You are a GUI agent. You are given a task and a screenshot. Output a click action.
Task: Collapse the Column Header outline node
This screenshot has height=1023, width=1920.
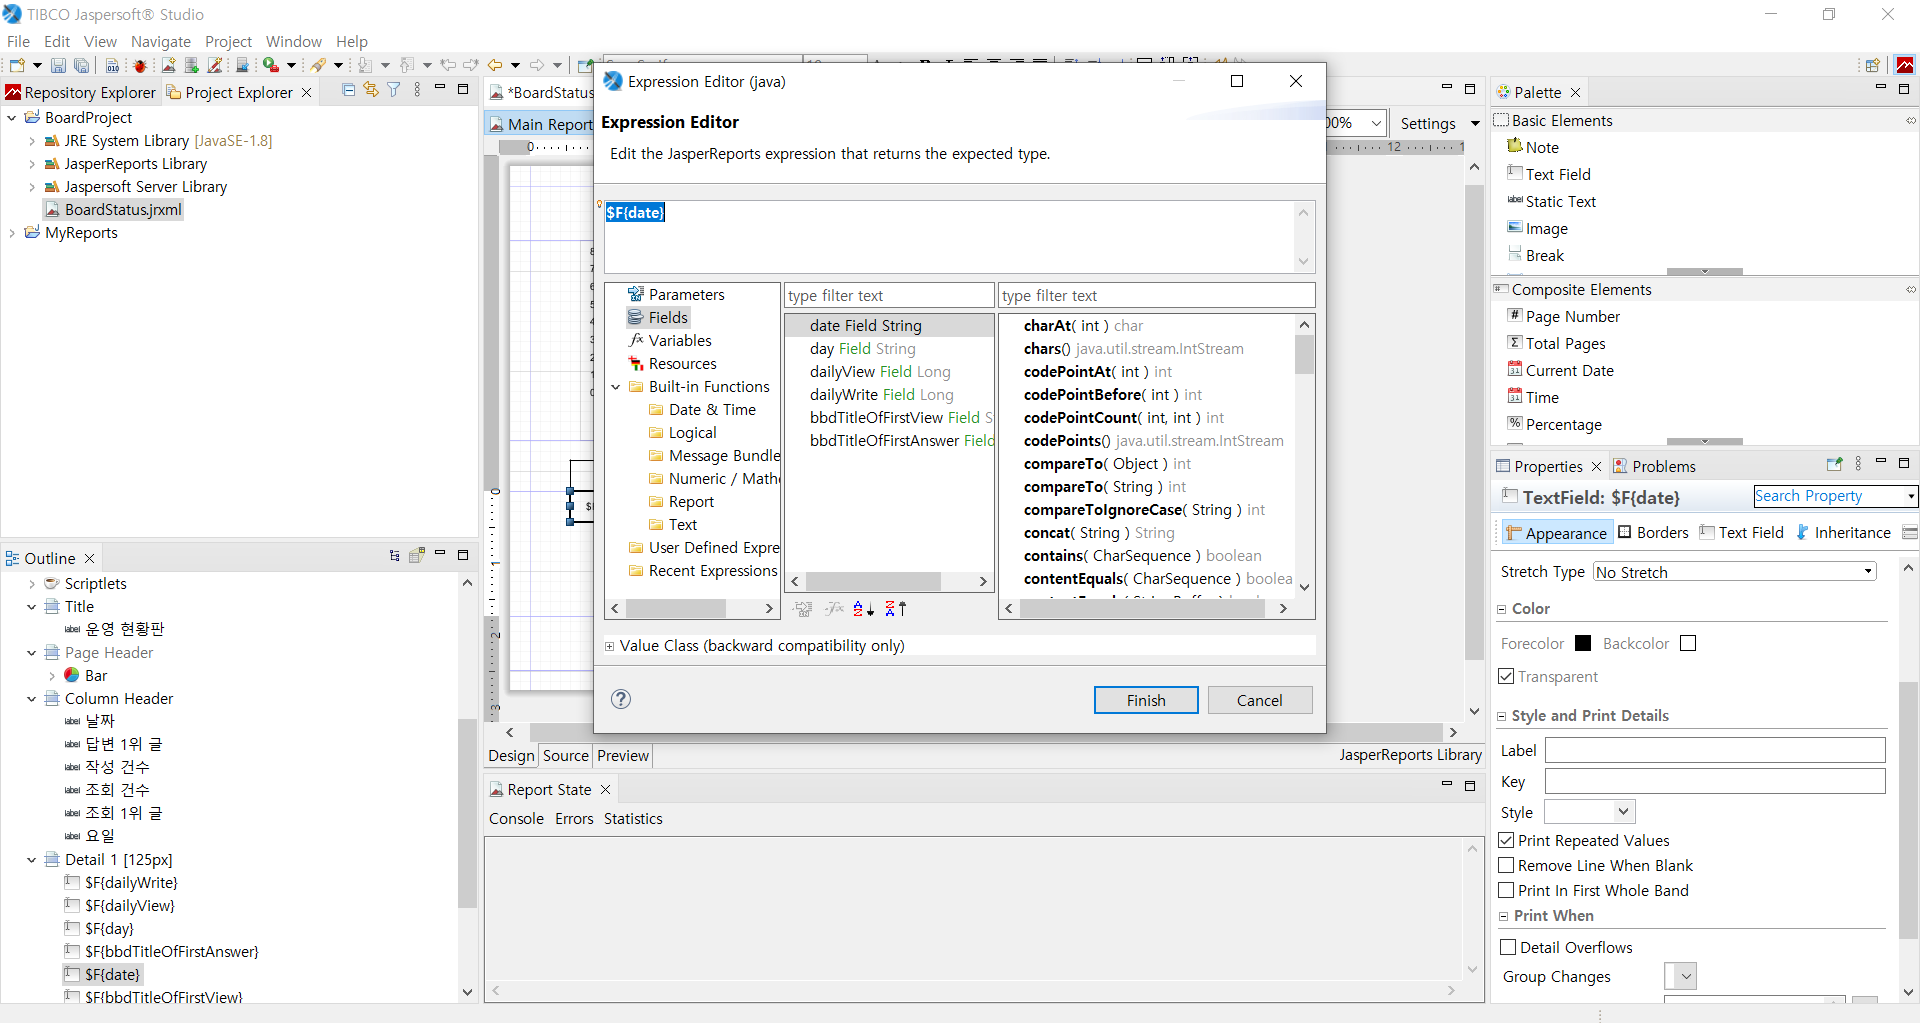(32, 699)
